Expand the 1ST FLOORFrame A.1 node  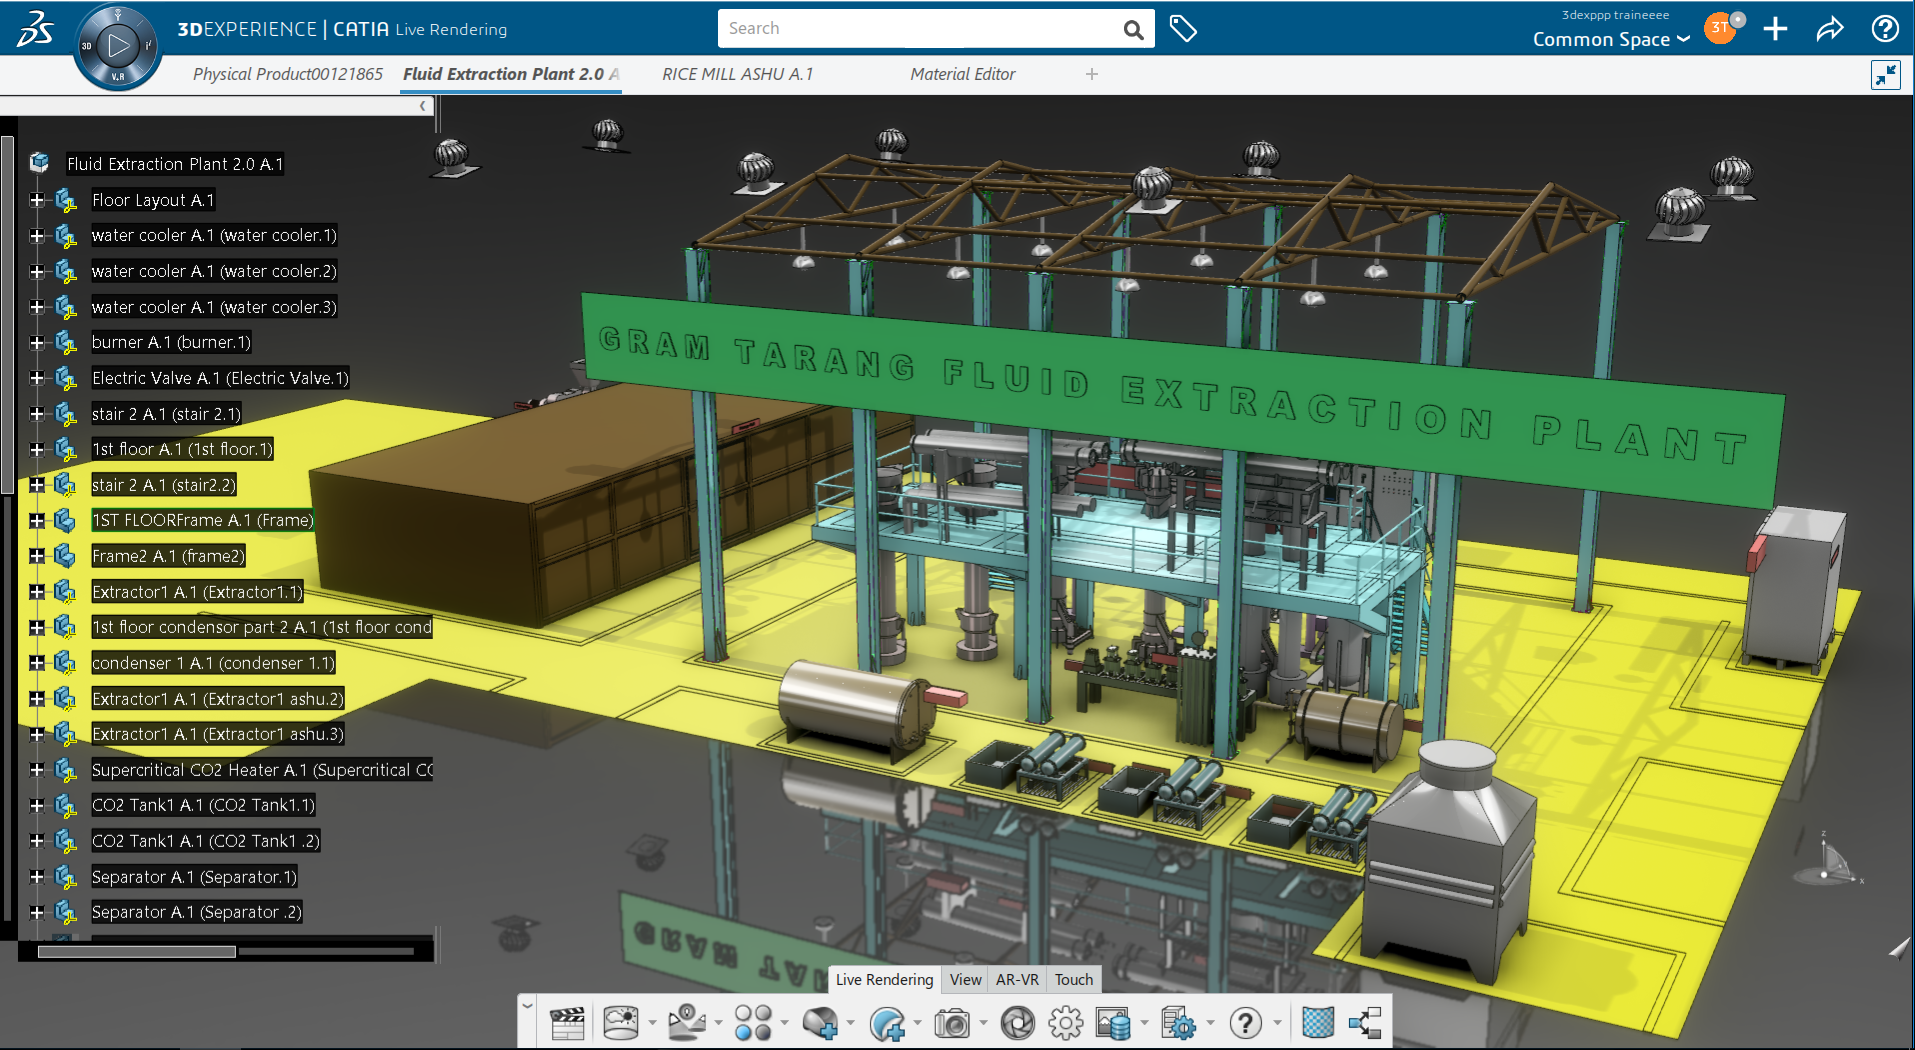37,520
